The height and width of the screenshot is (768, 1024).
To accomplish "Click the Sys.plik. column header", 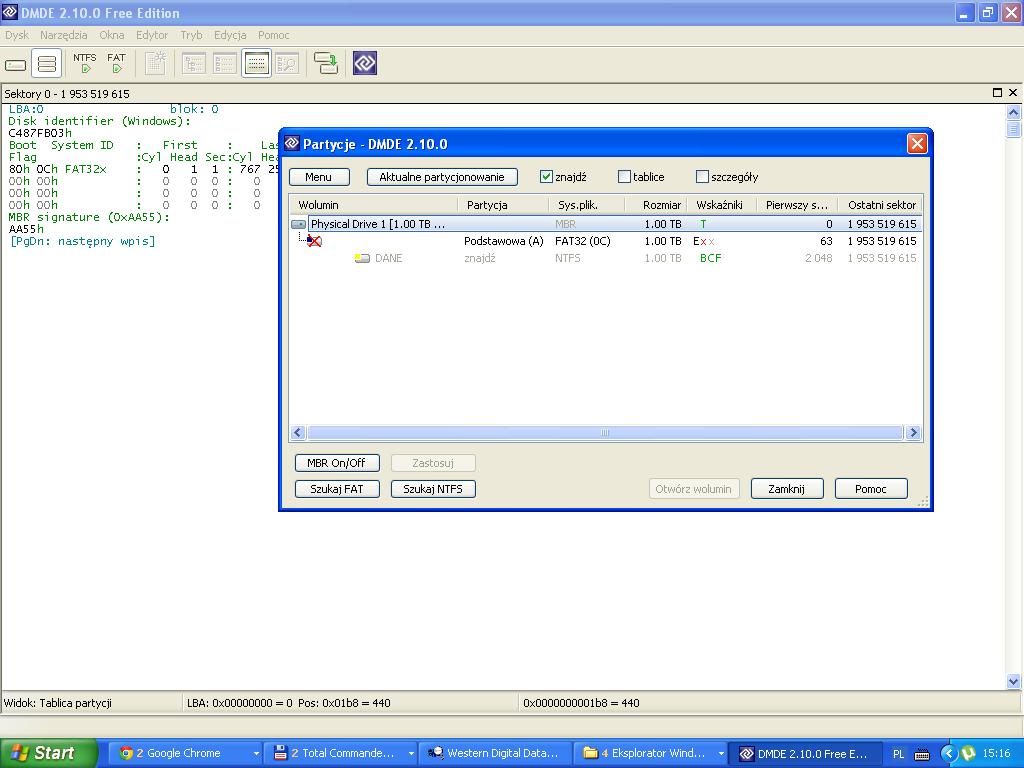I will [x=586, y=205].
